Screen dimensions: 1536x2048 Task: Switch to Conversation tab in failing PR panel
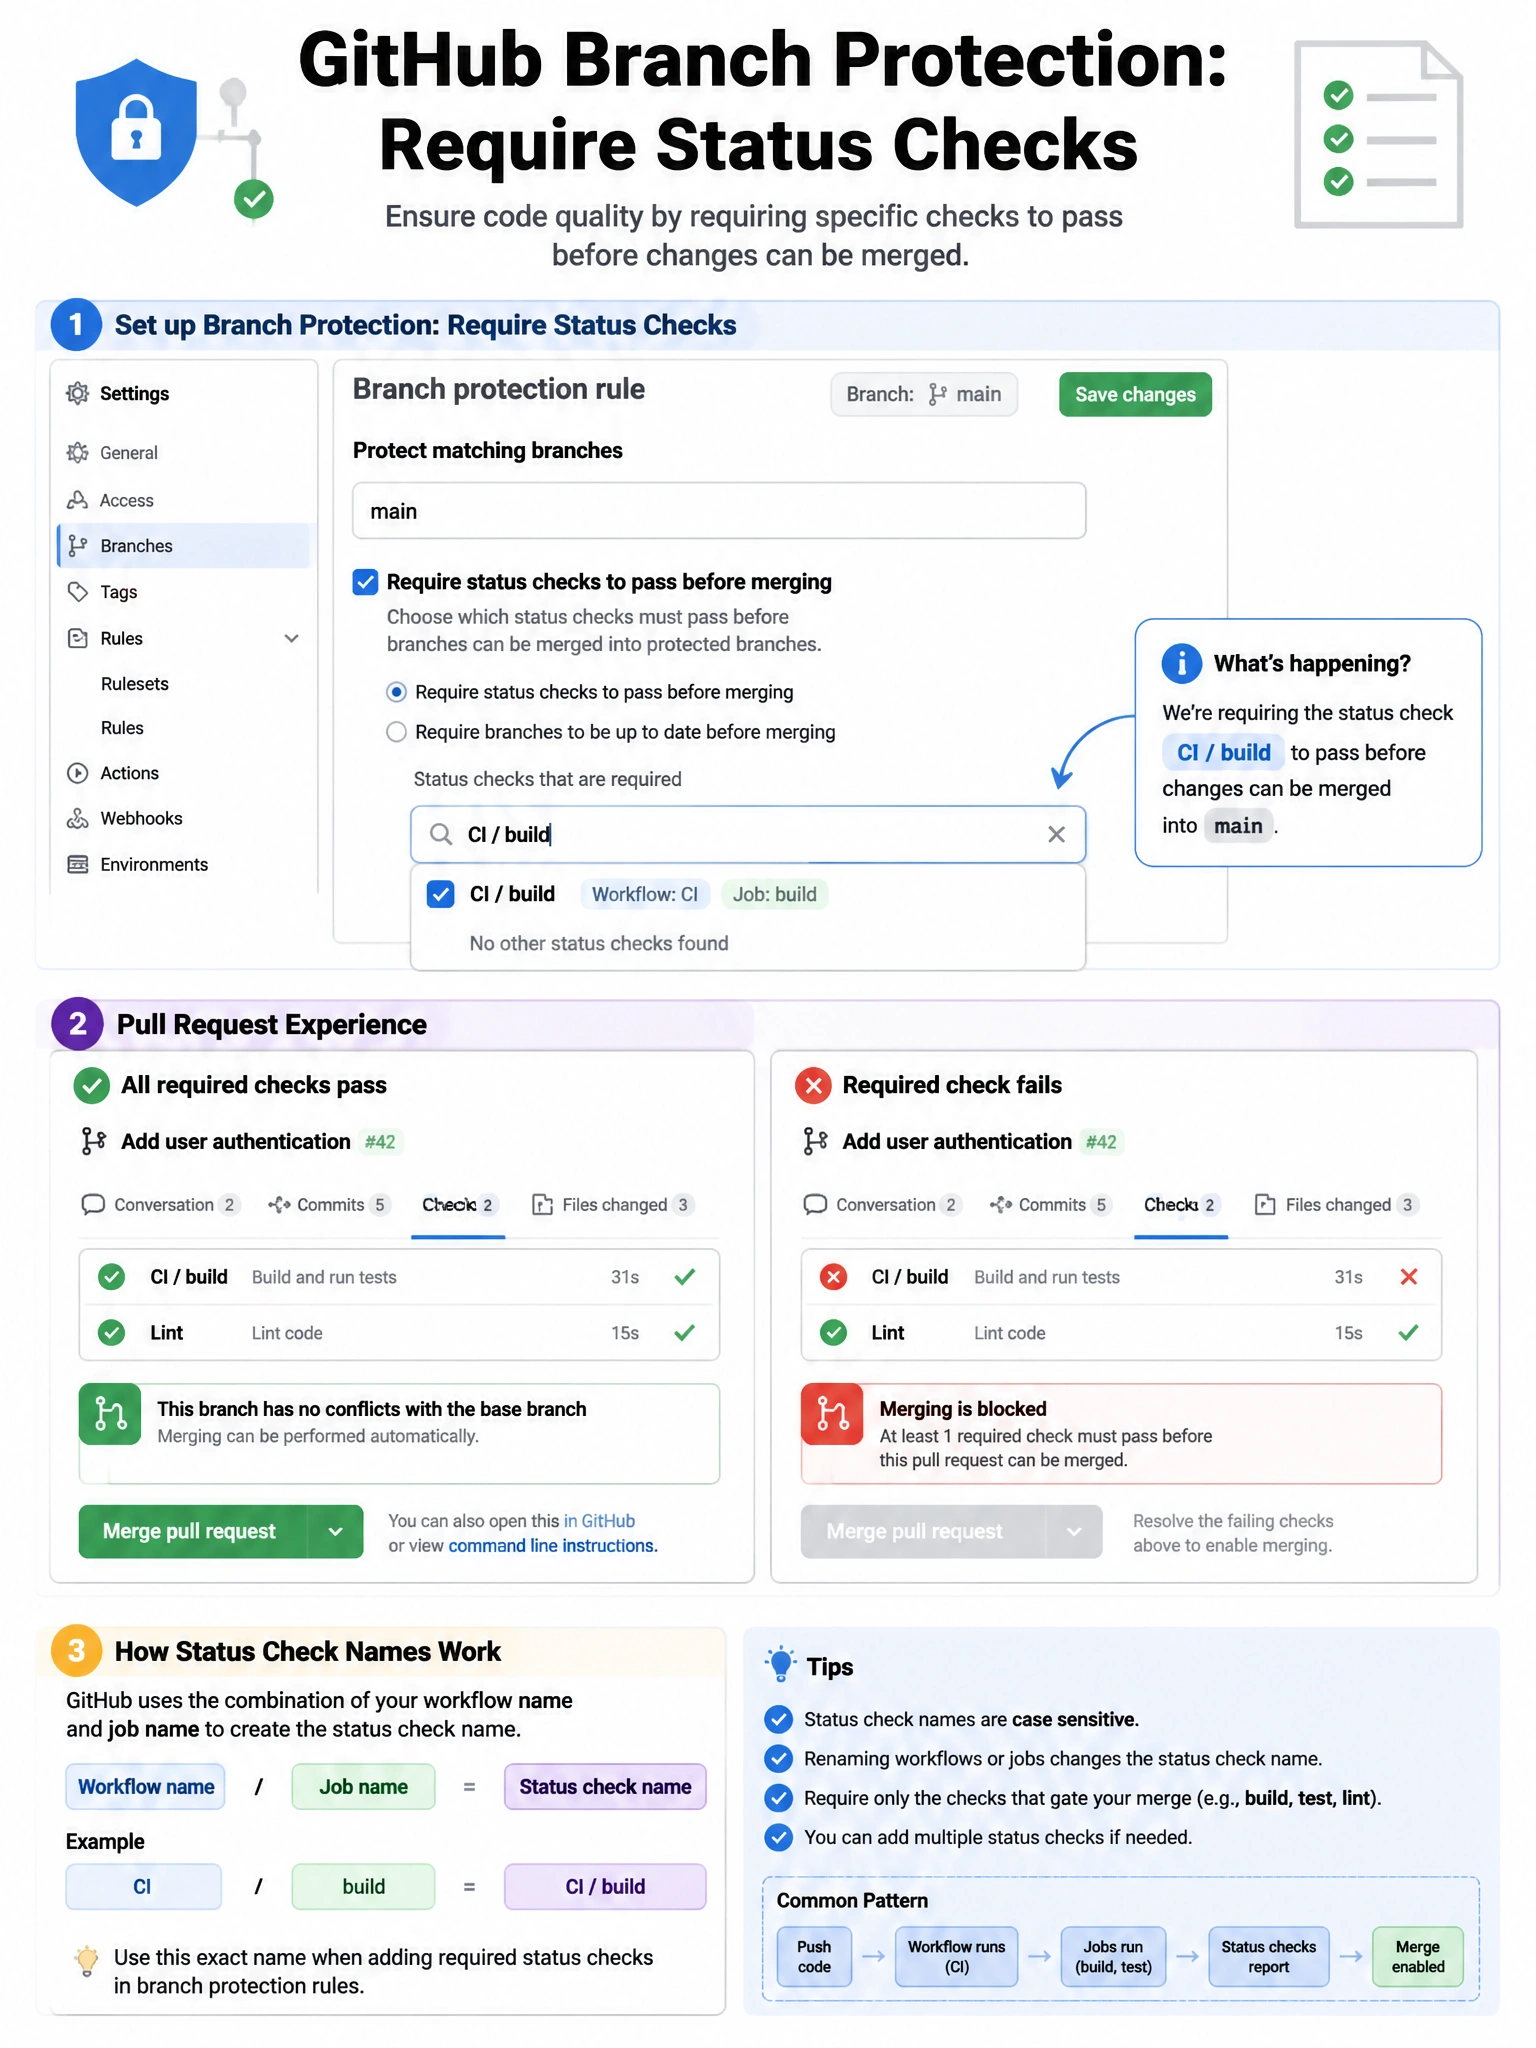[882, 1204]
